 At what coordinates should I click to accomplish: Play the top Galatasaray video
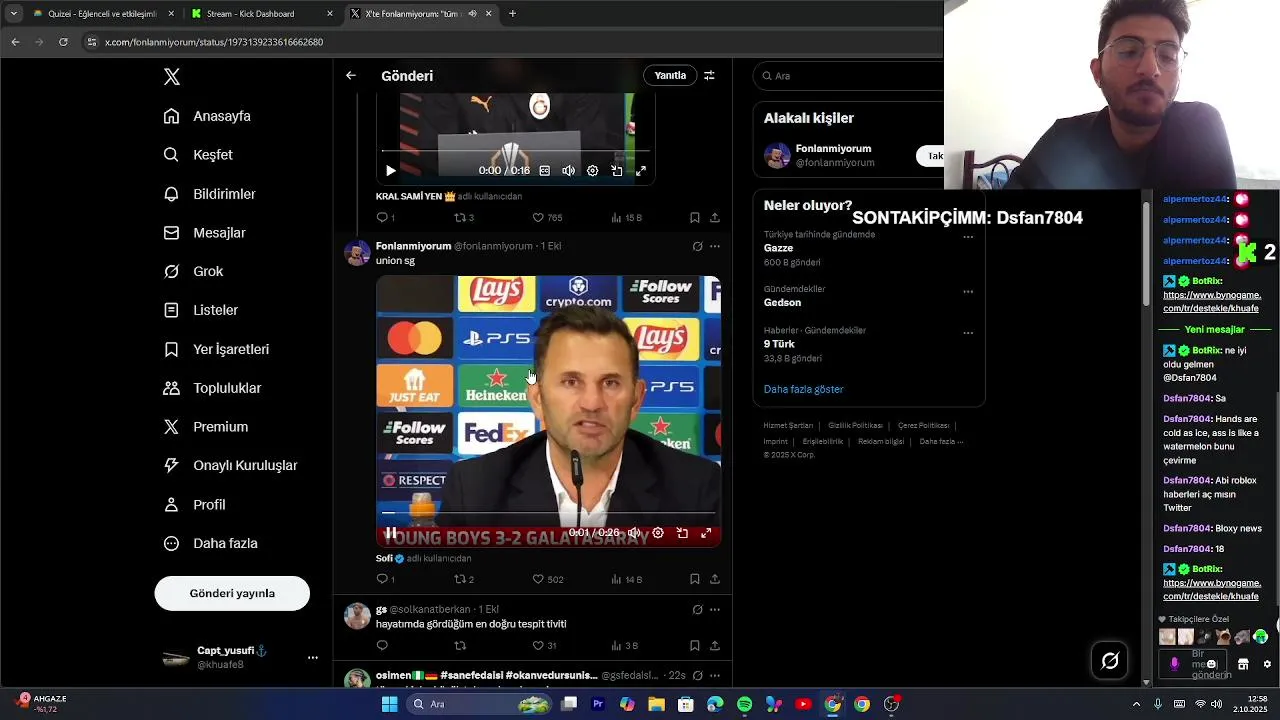[391, 171]
